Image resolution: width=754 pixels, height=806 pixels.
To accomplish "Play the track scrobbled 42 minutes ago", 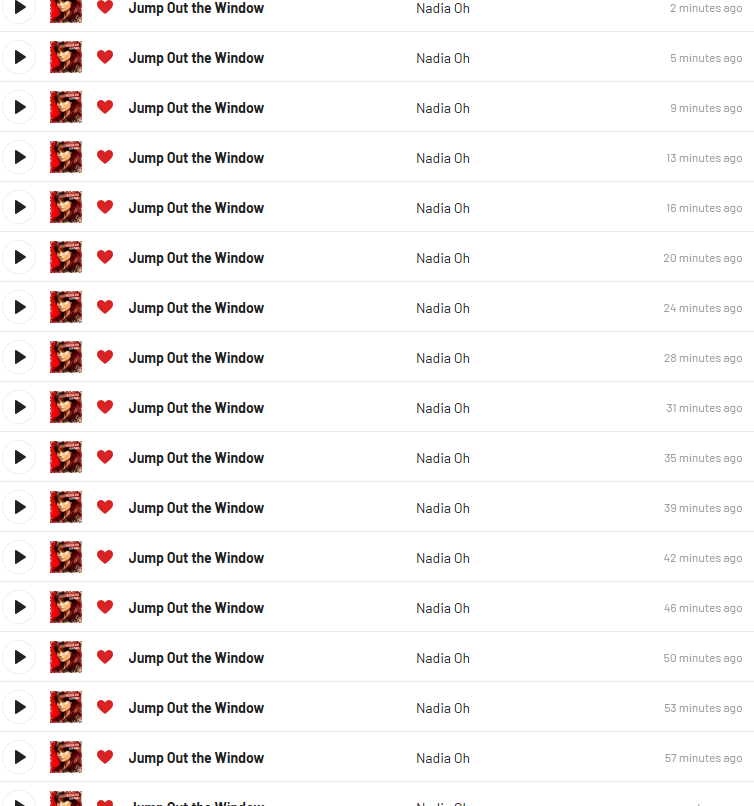I will click(x=20, y=557).
